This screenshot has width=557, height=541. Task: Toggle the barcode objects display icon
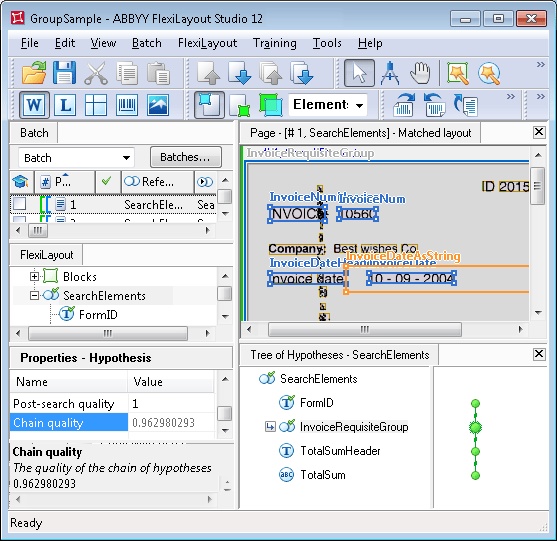click(127, 105)
